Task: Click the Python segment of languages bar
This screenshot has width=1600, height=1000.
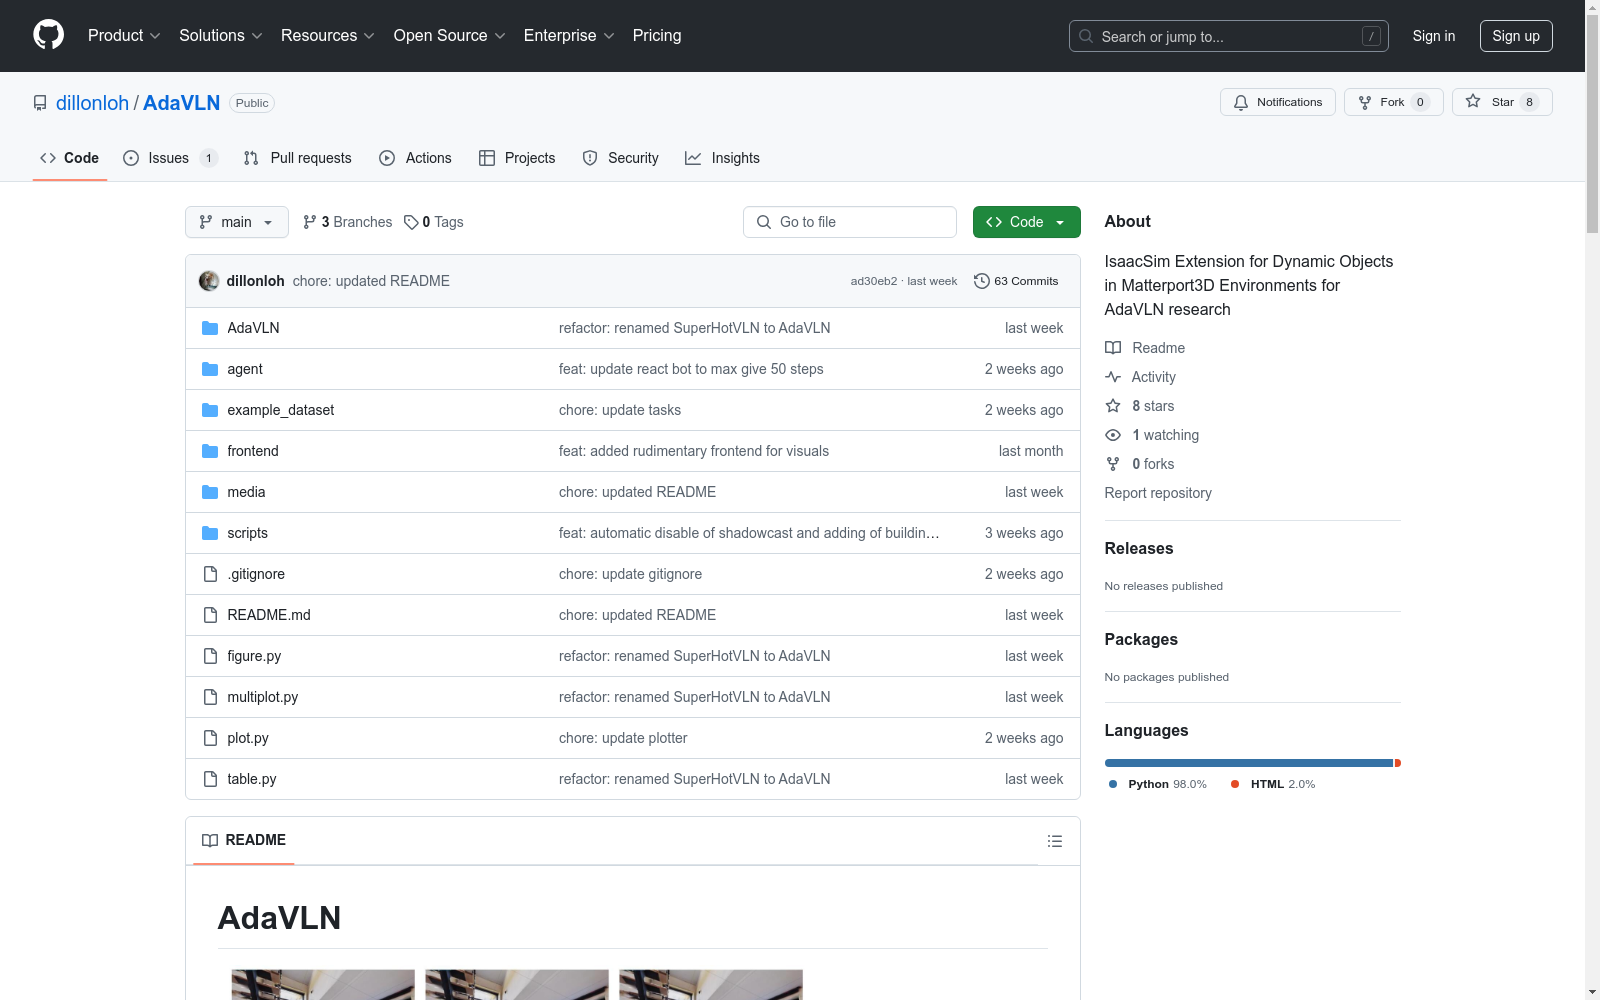Action: click(1248, 763)
